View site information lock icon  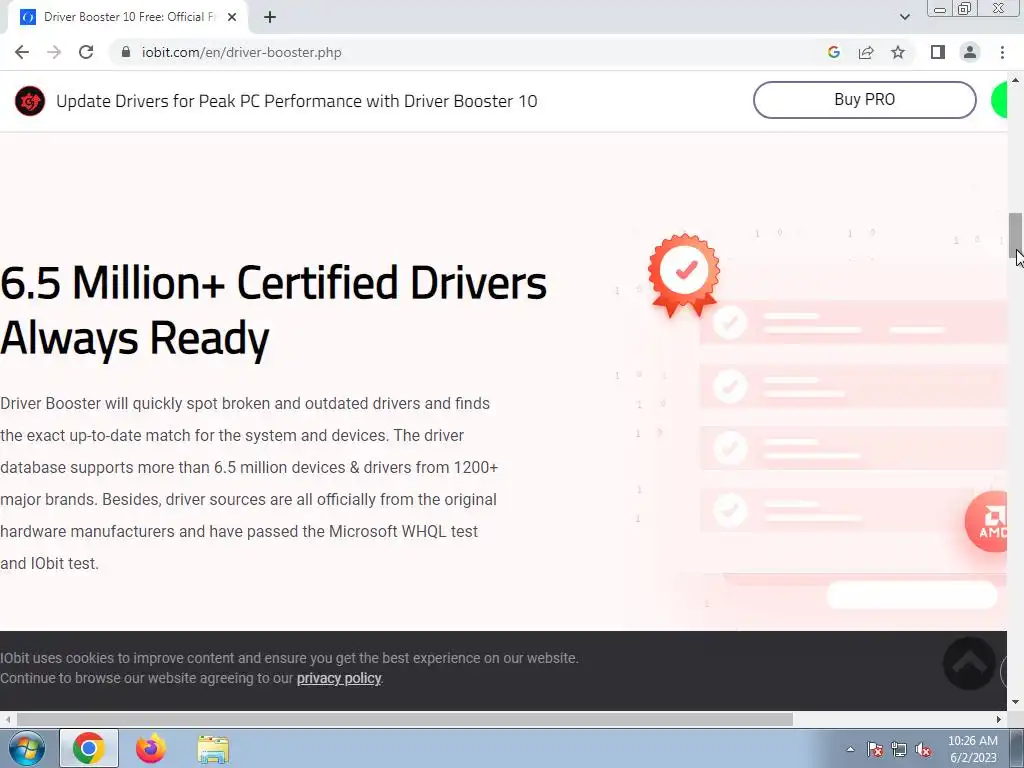[126, 52]
